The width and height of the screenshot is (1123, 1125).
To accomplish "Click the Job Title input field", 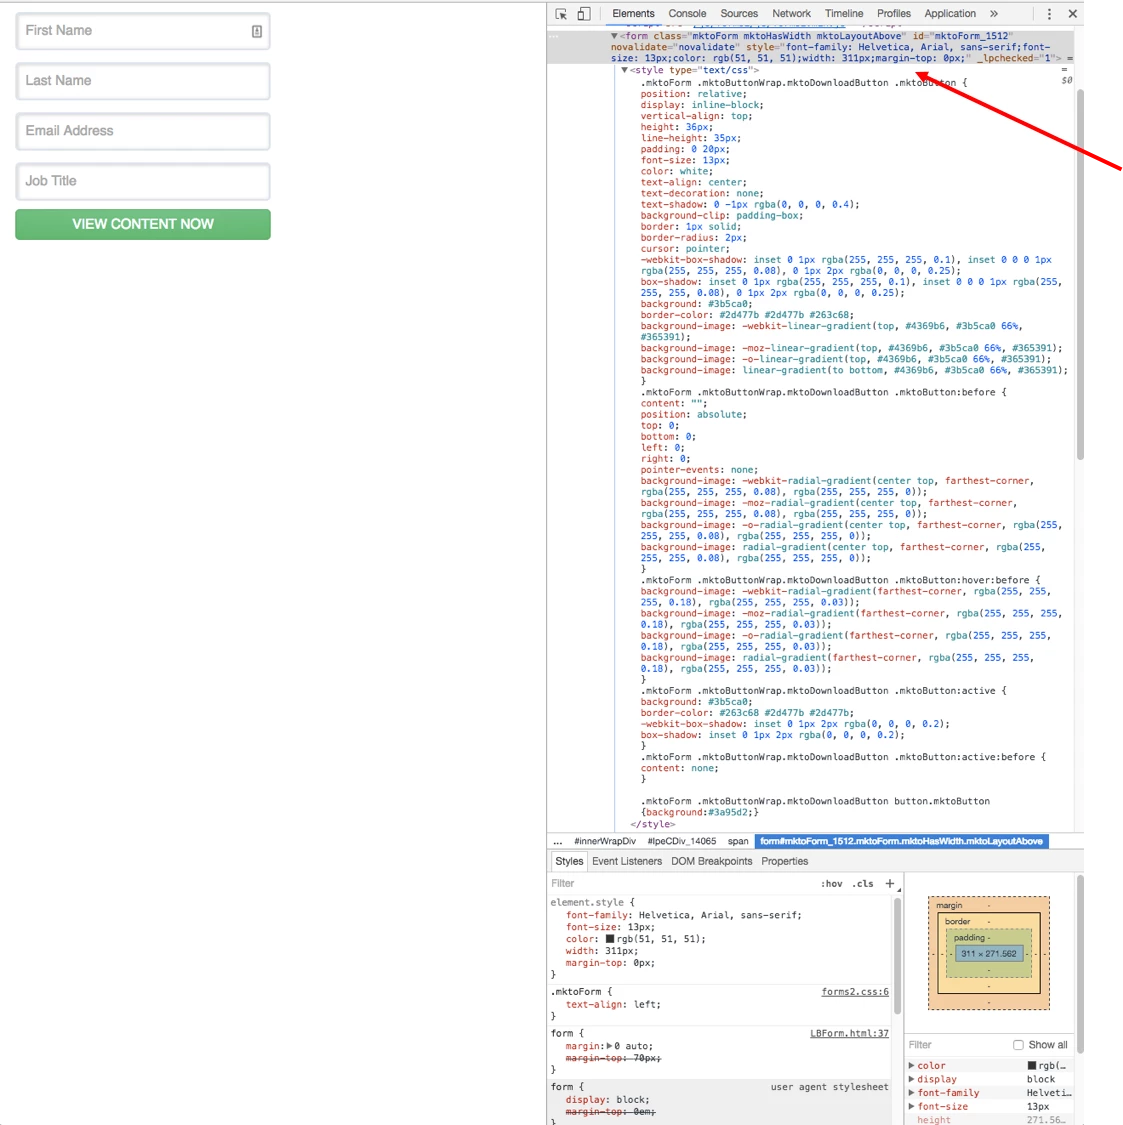I will pos(143,182).
